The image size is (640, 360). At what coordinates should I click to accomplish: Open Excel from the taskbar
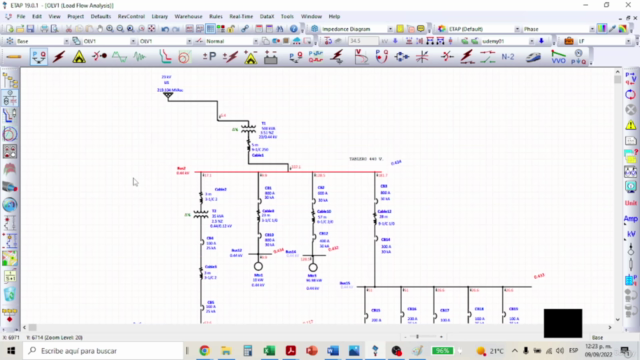(x=269, y=351)
